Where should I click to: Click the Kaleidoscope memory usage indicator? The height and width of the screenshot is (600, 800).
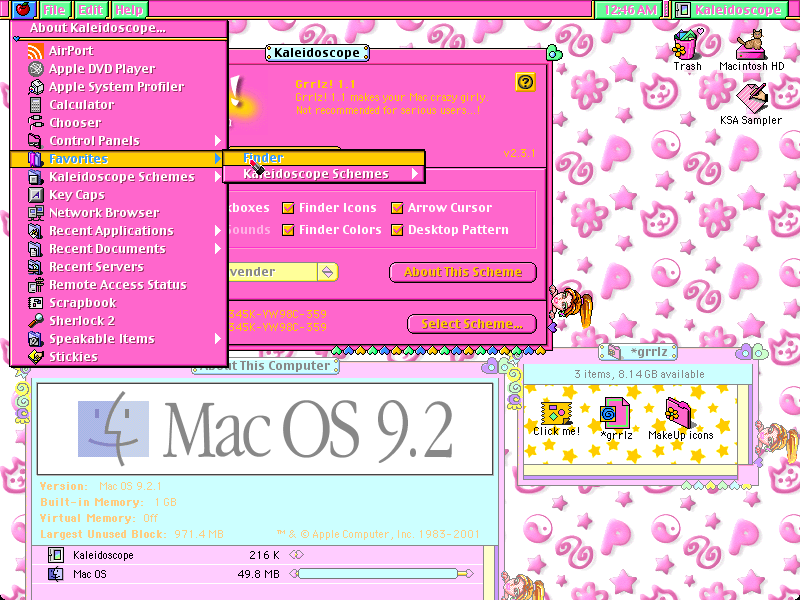(x=296, y=555)
